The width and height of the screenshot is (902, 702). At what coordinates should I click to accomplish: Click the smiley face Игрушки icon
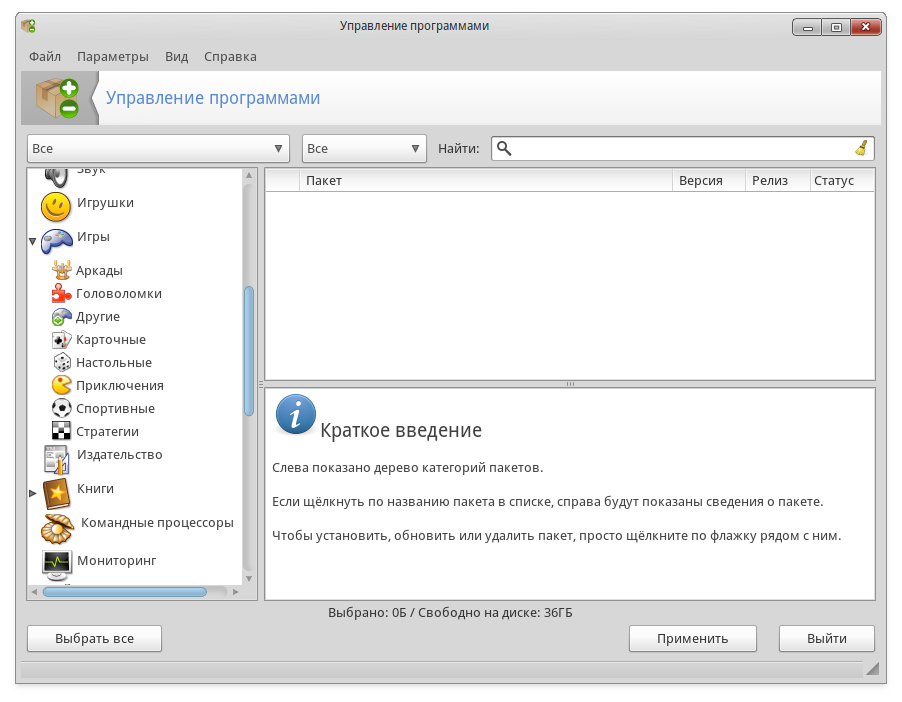pyautogui.click(x=56, y=206)
